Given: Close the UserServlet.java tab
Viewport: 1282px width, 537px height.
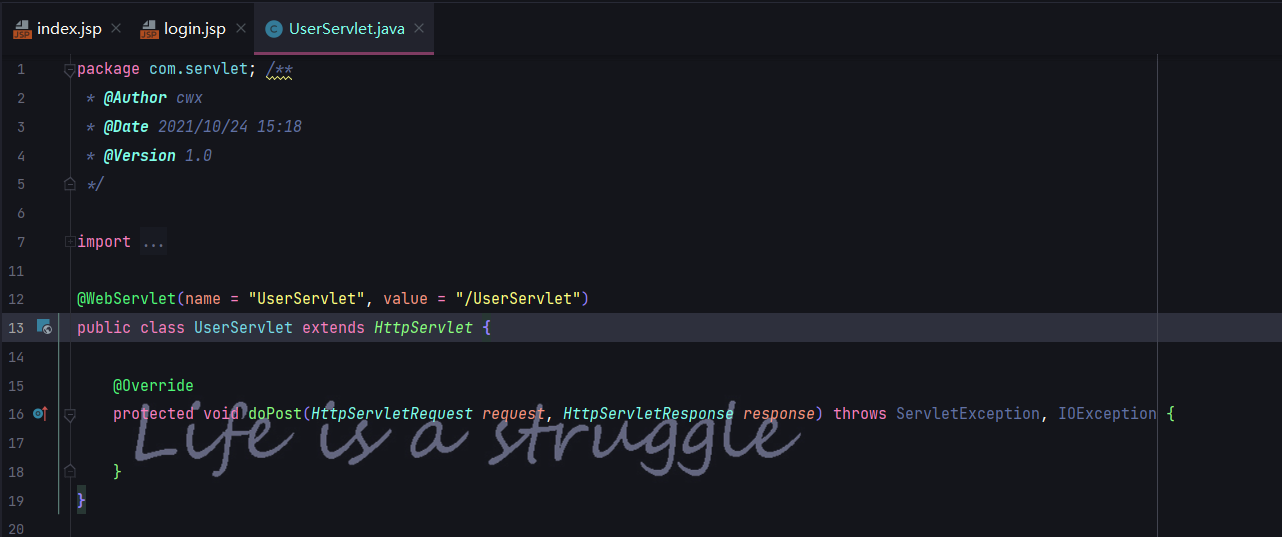Looking at the screenshot, I should coord(419,28).
